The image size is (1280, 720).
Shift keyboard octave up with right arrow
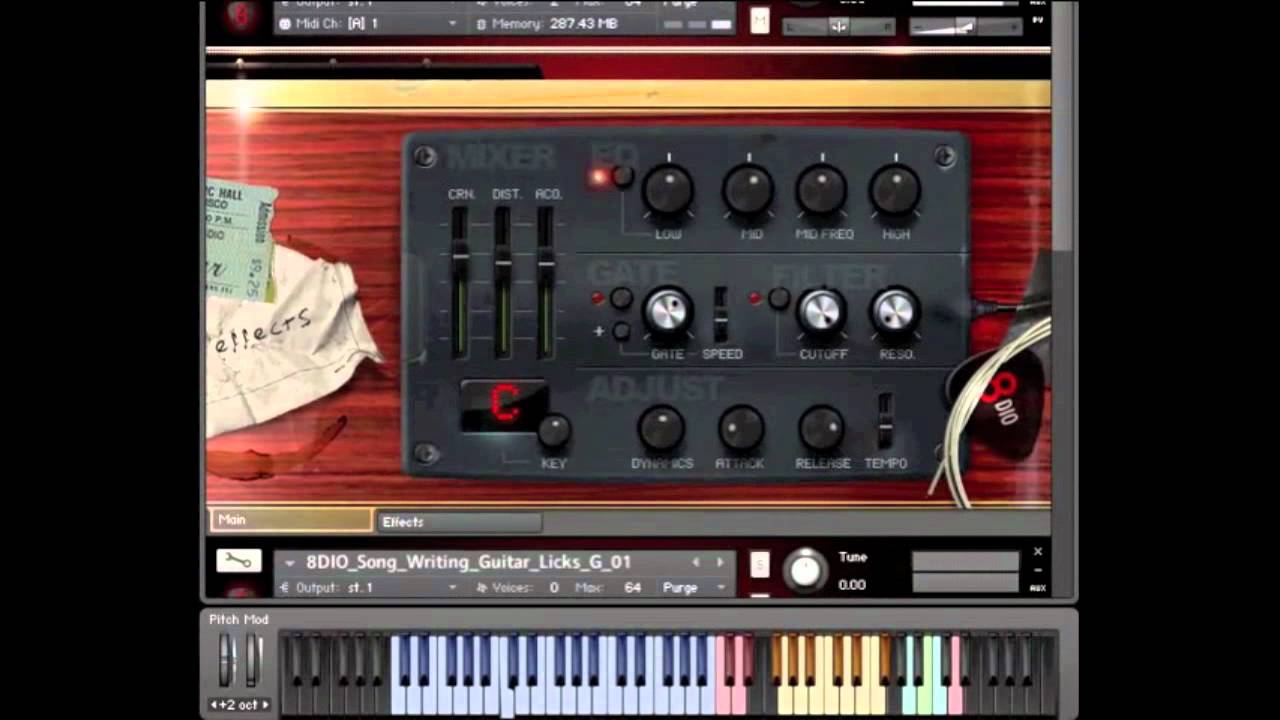[265, 705]
